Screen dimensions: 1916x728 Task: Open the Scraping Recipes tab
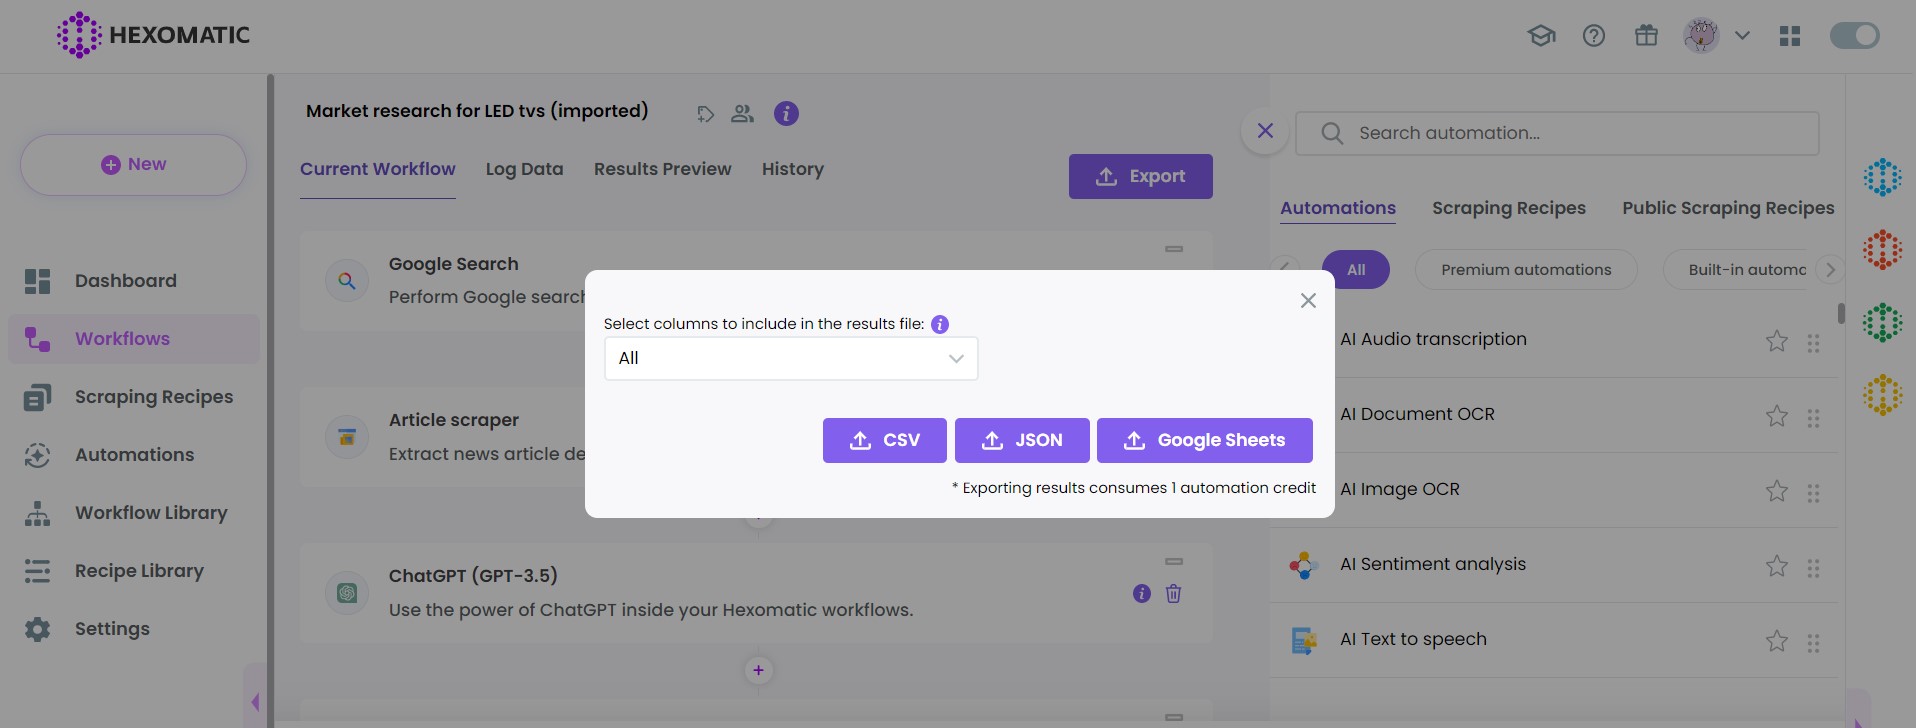point(1508,208)
